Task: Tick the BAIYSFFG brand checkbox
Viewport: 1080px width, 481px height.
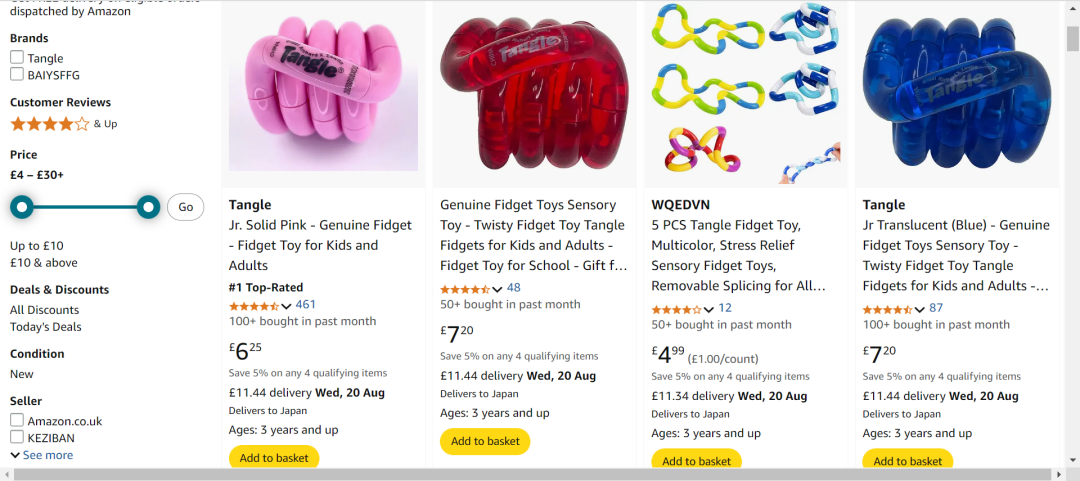Action: [x=17, y=74]
